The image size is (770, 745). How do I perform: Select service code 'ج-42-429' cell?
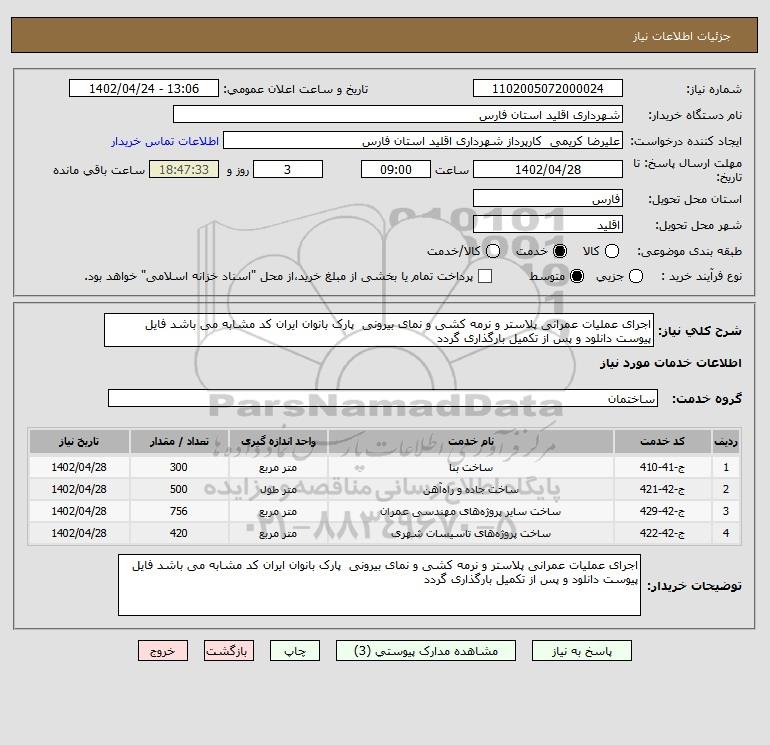click(x=662, y=511)
